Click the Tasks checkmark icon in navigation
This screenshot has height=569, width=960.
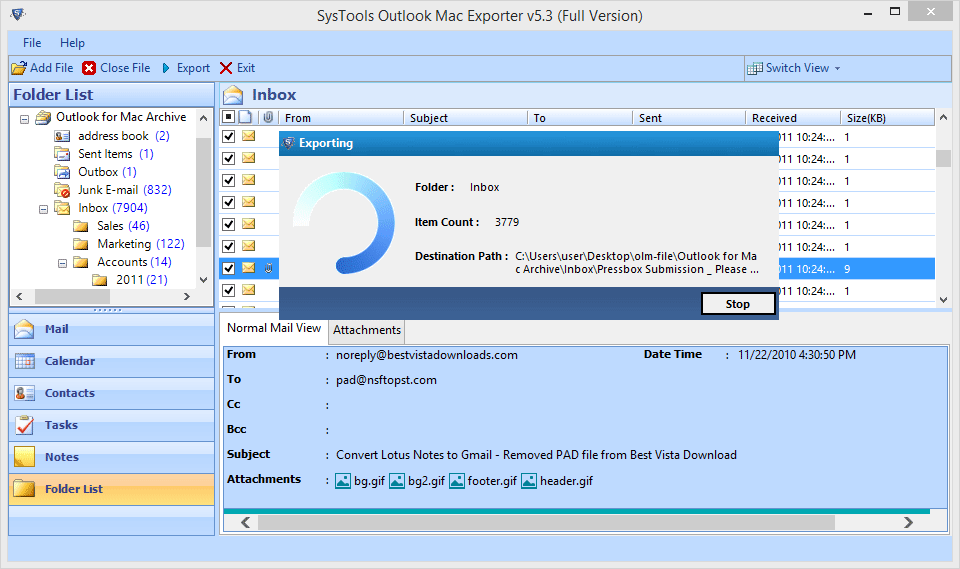click(x=24, y=424)
